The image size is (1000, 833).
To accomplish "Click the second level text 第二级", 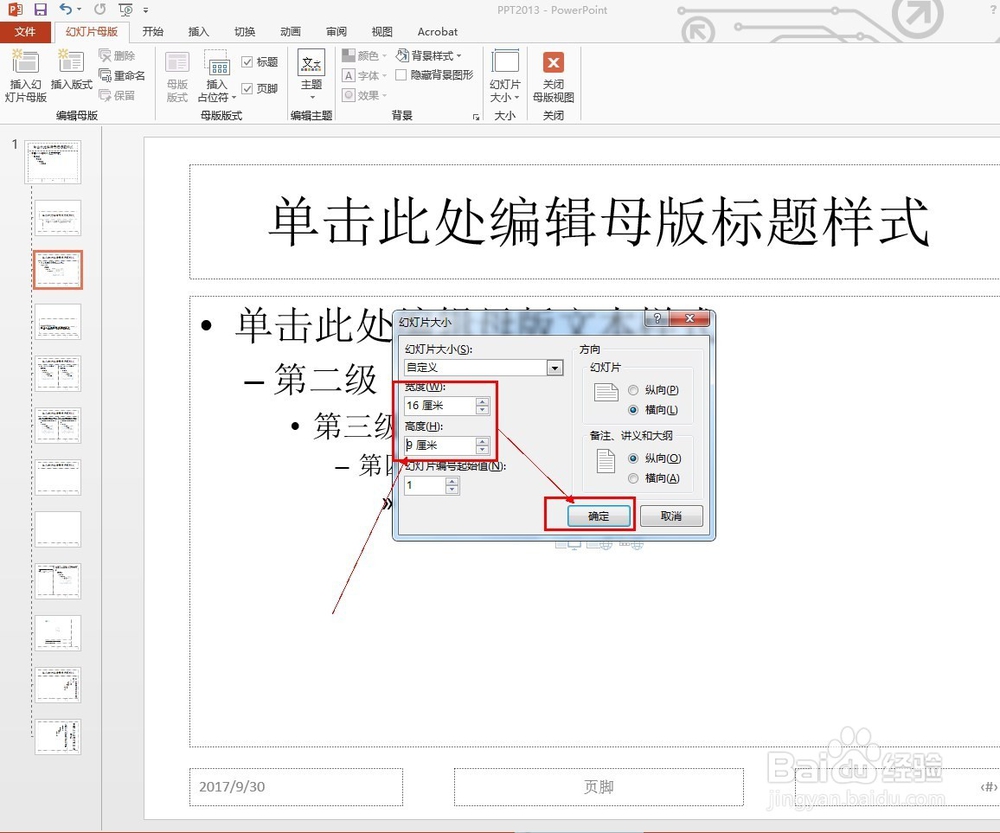I will (326, 380).
